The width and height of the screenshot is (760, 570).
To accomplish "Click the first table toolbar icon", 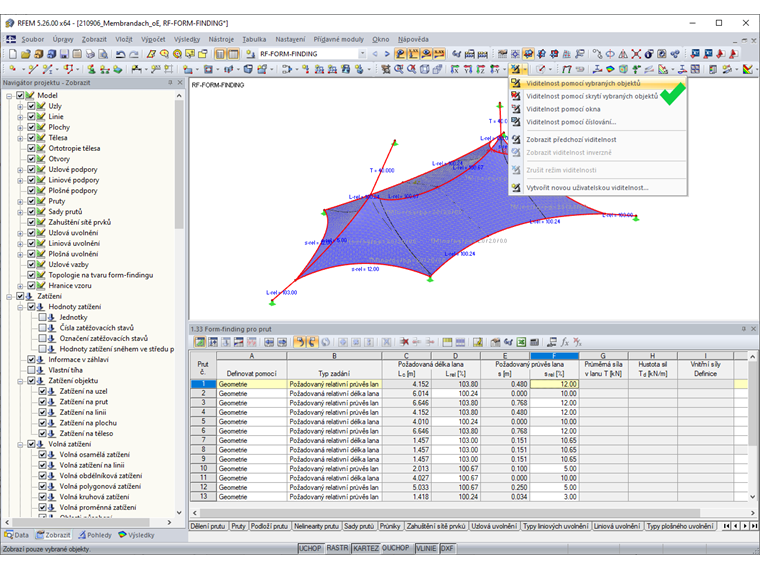I will (200, 342).
